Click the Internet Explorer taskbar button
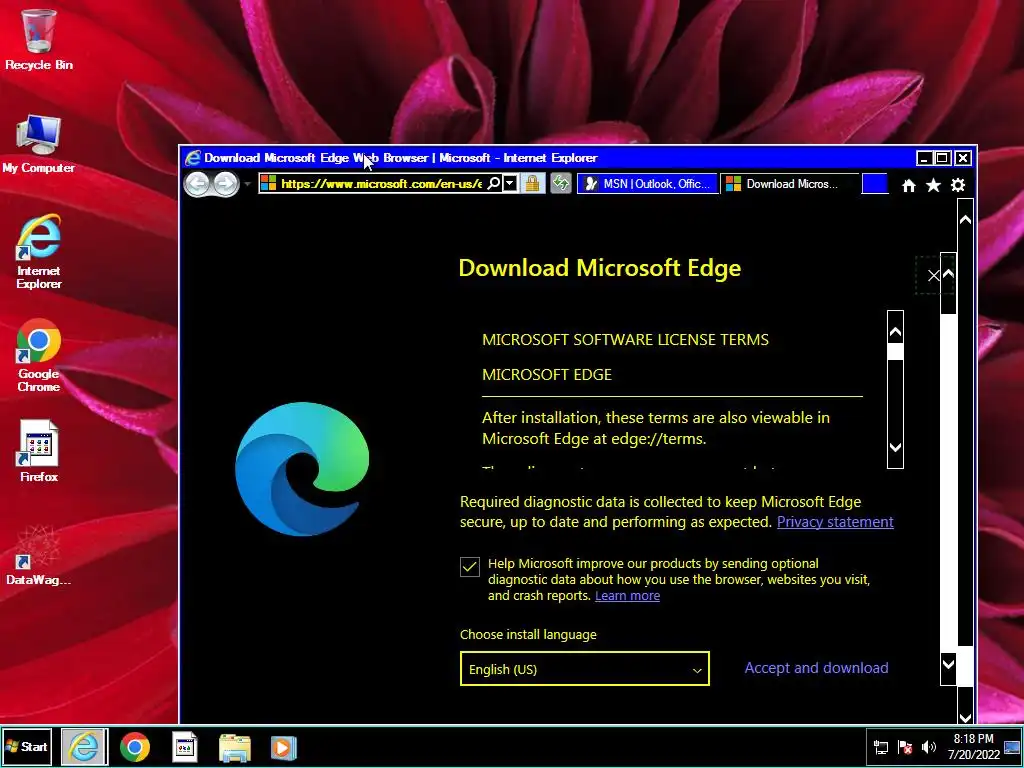 [x=84, y=746]
